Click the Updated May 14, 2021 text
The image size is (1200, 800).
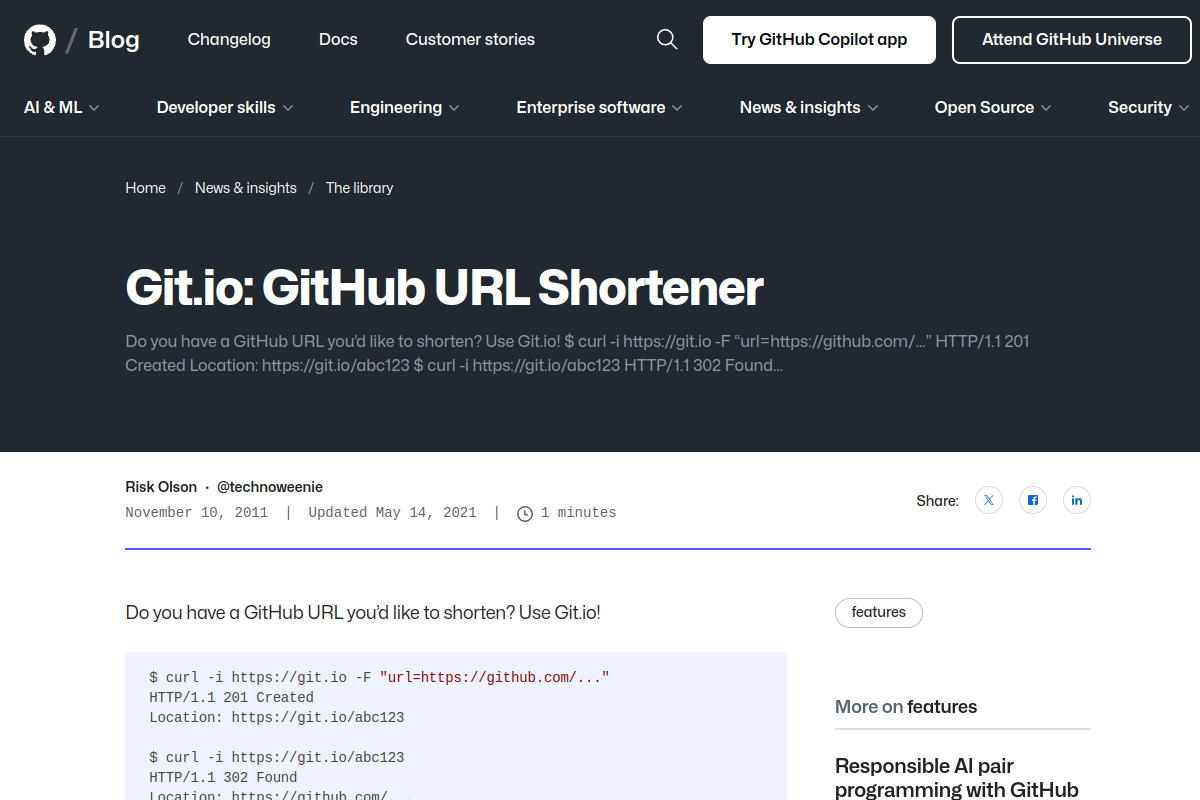(x=392, y=513)
